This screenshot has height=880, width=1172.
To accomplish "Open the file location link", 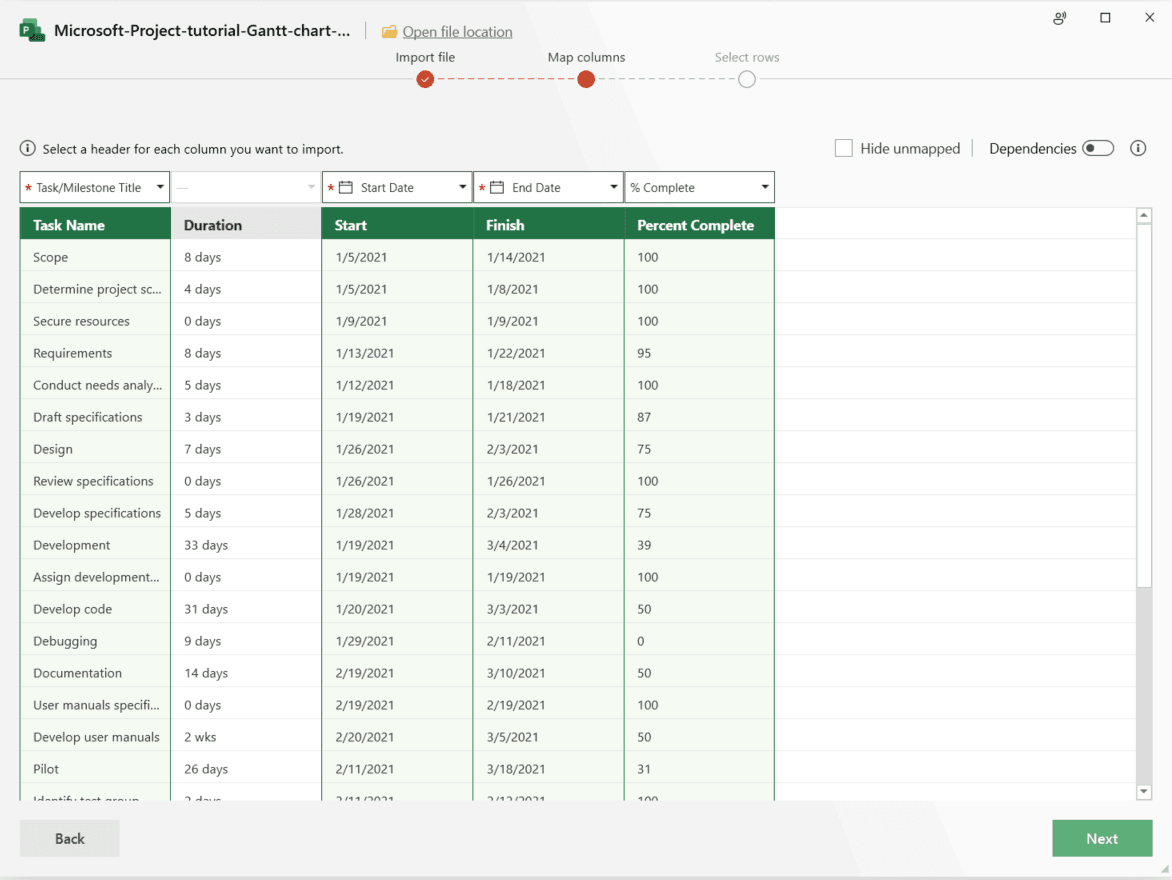I will pyautogui.click(x=457, y=31).
